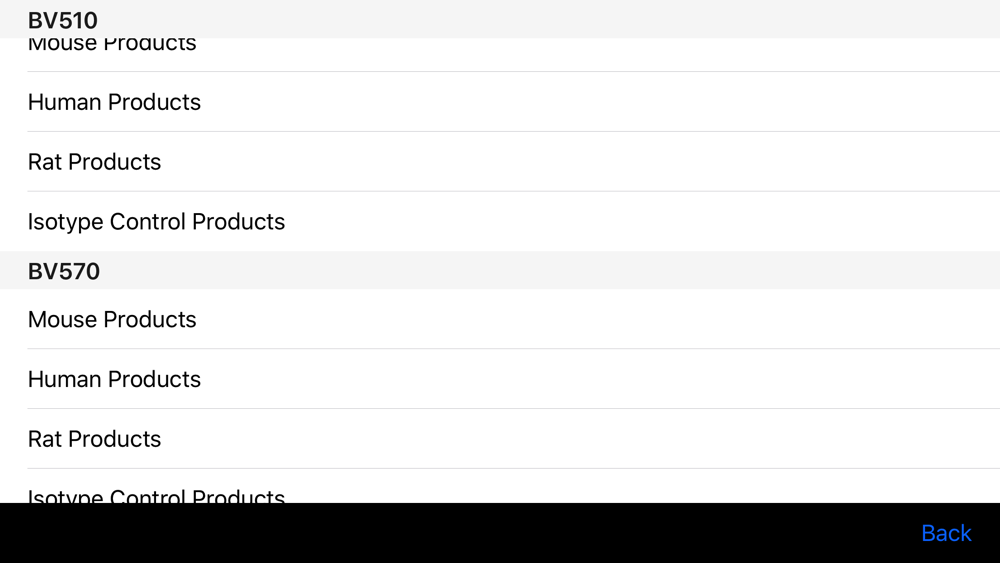1000x563 pixels.
Task: Click the BV570 section header
Action: tap(500, 270)
